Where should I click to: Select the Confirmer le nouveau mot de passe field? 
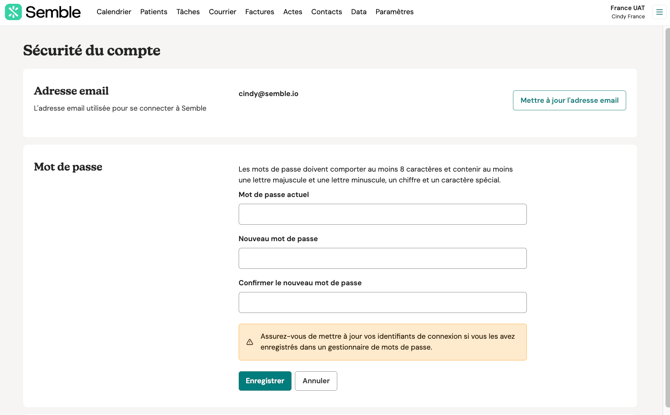coord(382,302)
